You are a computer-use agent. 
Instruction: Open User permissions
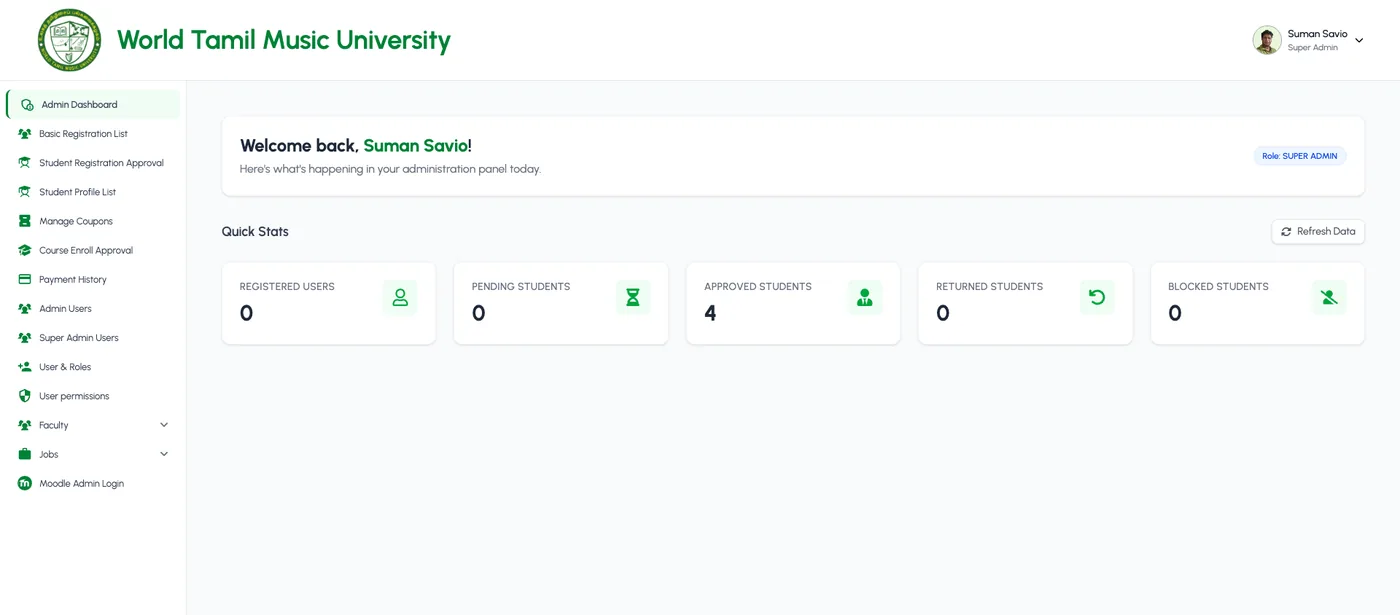click(93, 396)
